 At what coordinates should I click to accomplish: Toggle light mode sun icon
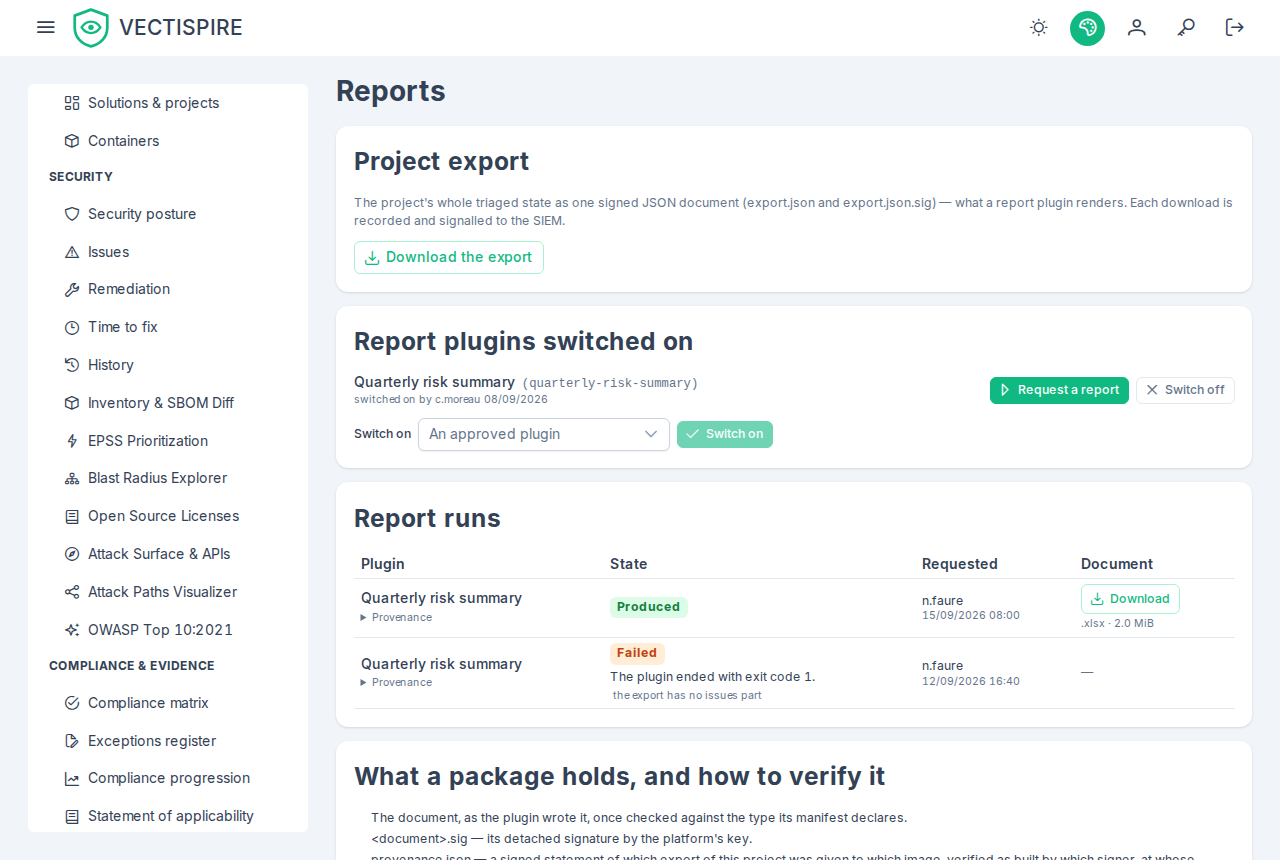pyautogui.click(x=1039, y=27)
